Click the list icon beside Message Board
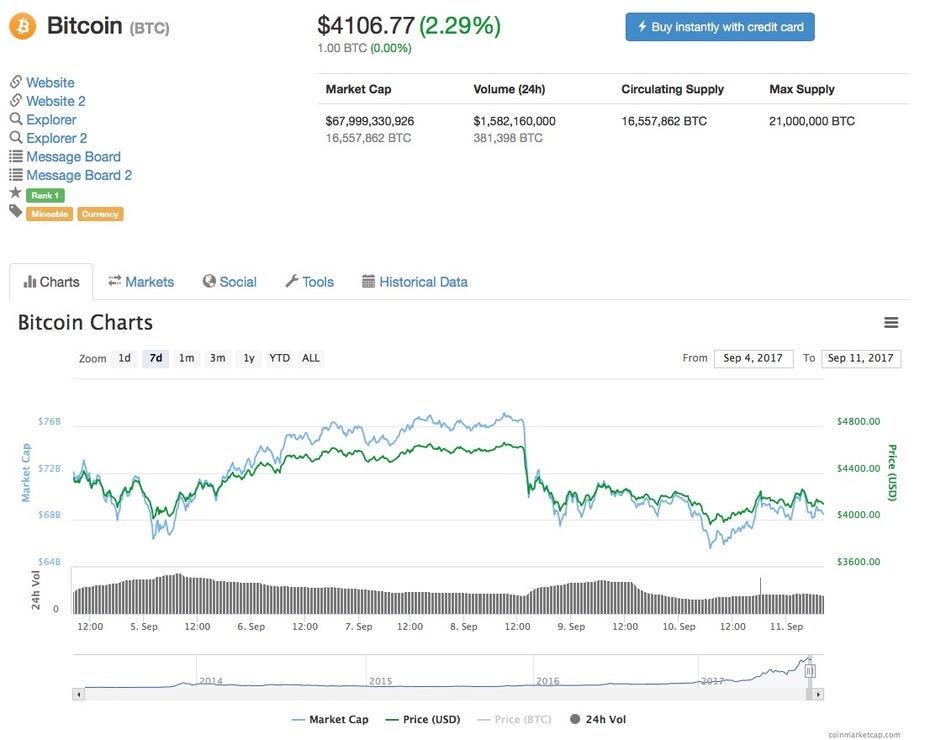 click(16, 157)
